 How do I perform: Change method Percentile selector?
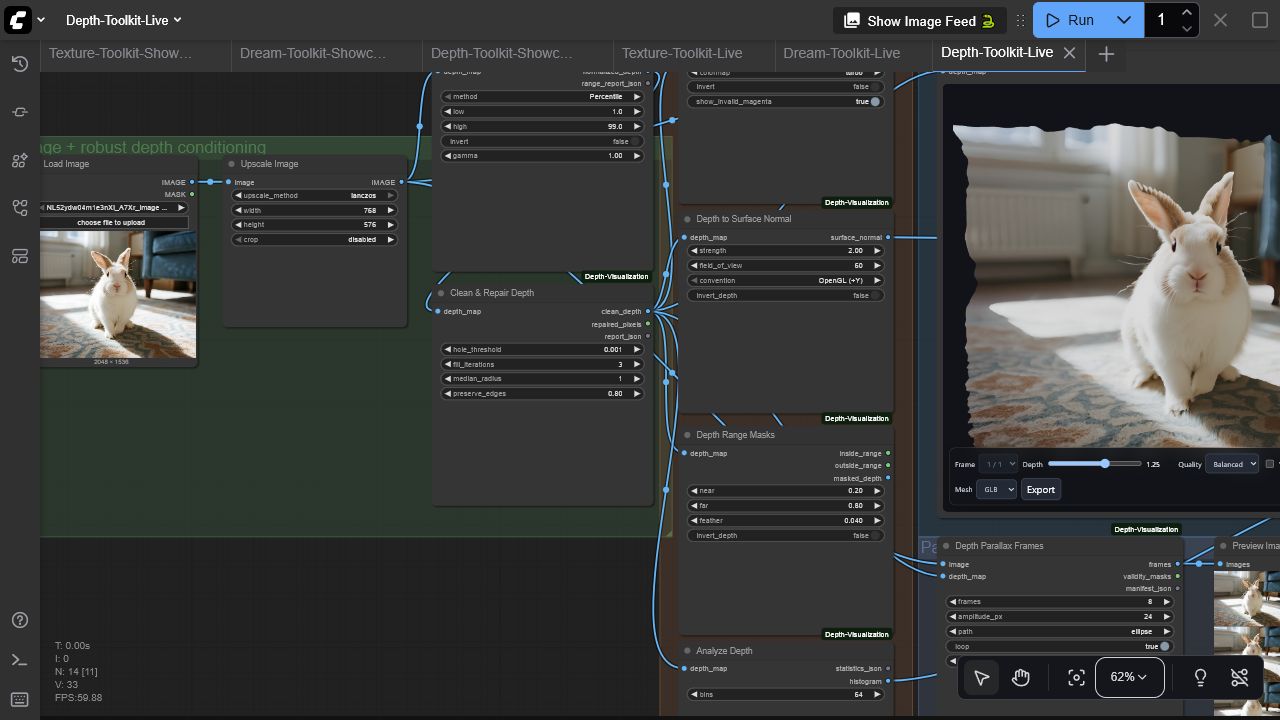pos(543,97)
